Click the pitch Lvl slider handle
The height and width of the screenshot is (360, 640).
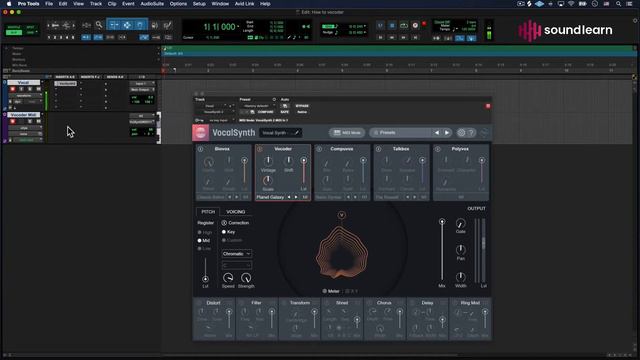[x=205, y=279]
